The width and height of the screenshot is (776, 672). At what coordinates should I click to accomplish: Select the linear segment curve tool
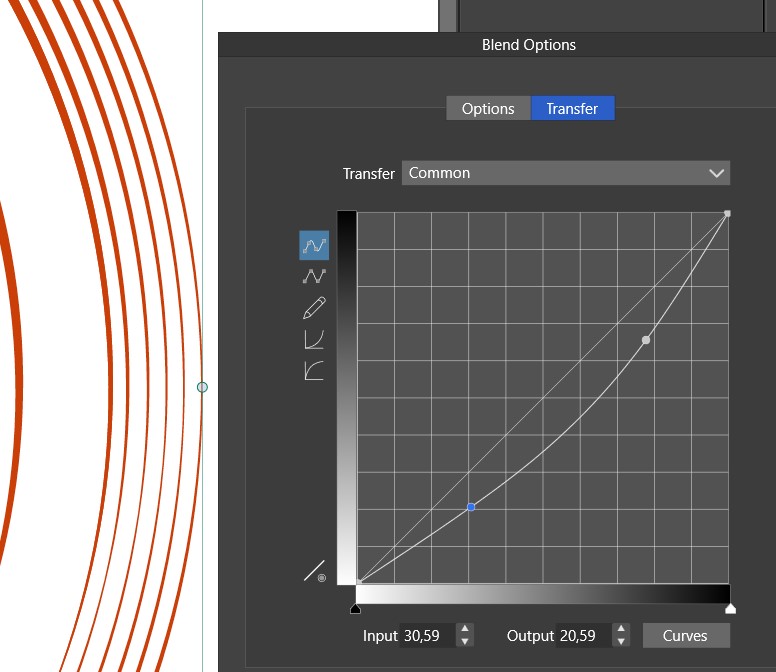(314, 277)
